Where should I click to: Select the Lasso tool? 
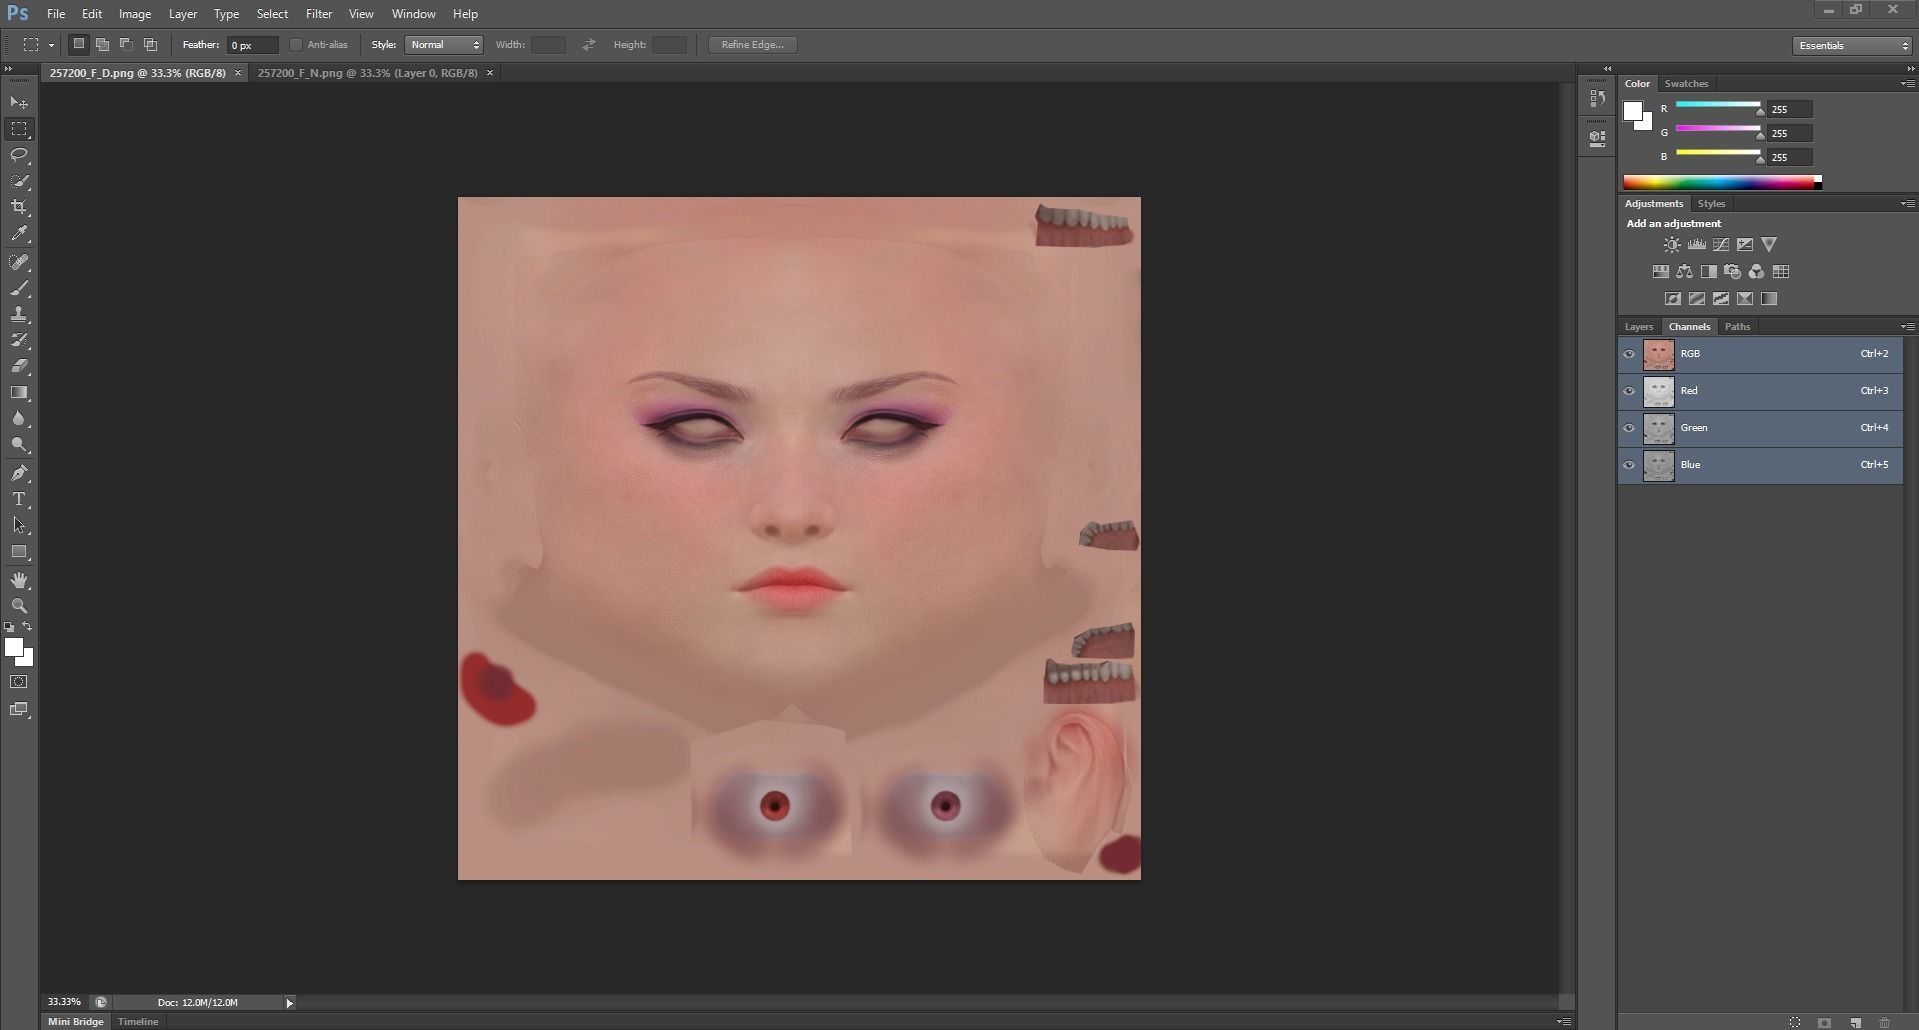19,155
